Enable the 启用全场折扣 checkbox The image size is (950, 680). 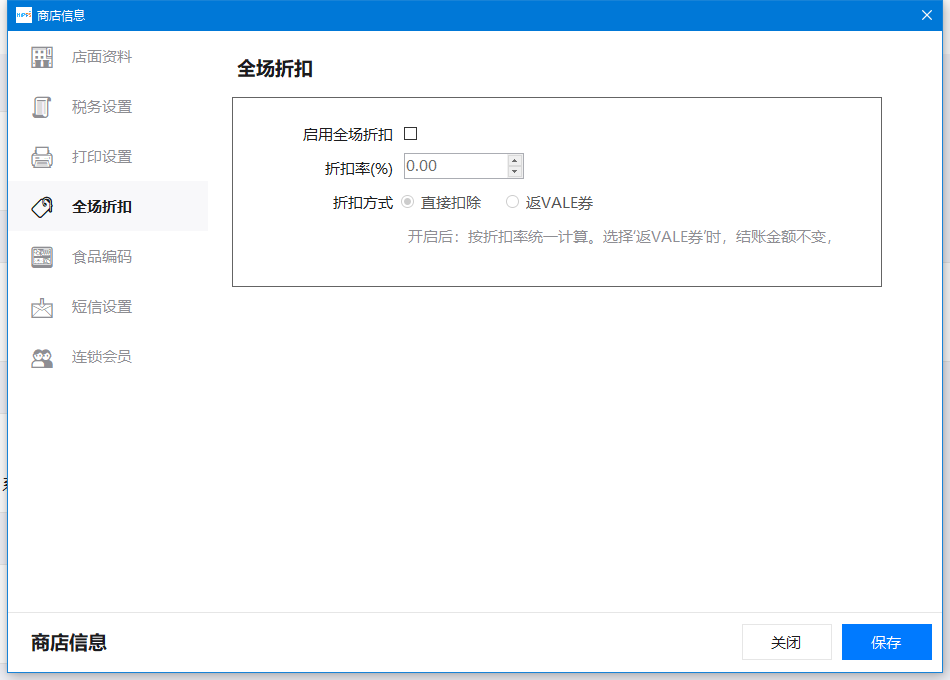coord(411,133)
